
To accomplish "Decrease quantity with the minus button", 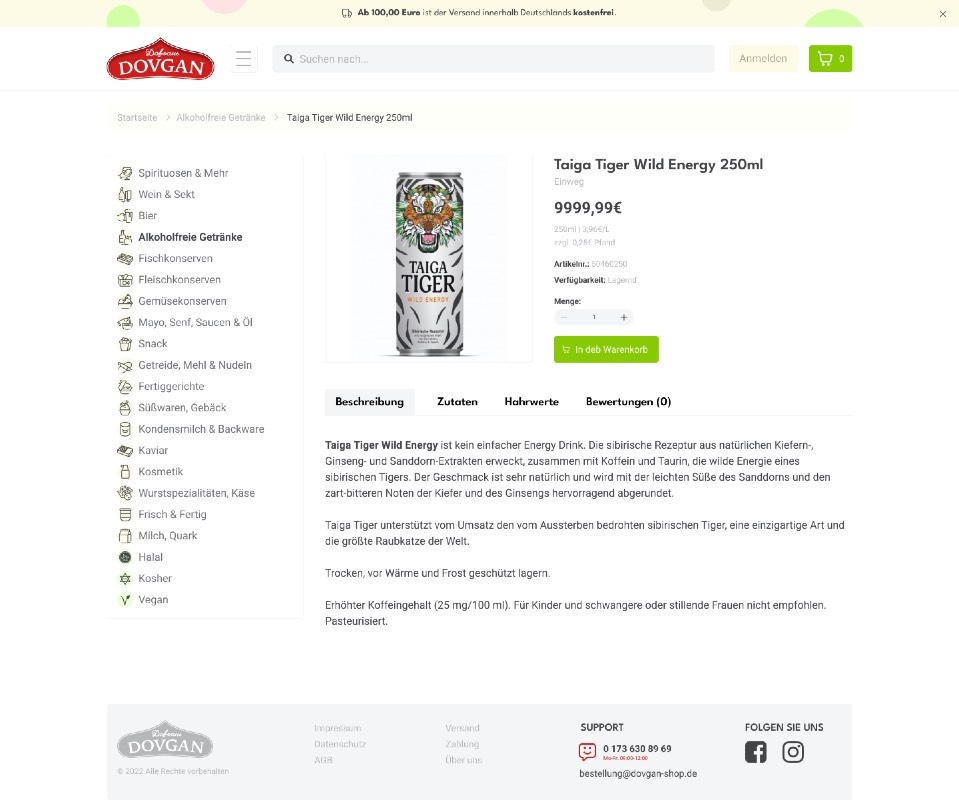I will pos(564,317).
